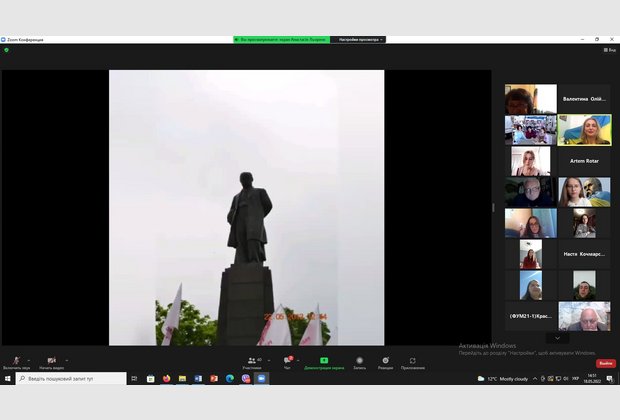The height and width of the screenshot is (420, 620).
Task: Open the Настройки просмотра dropdown
Action: pyautogui.click(x=359, y=39)
